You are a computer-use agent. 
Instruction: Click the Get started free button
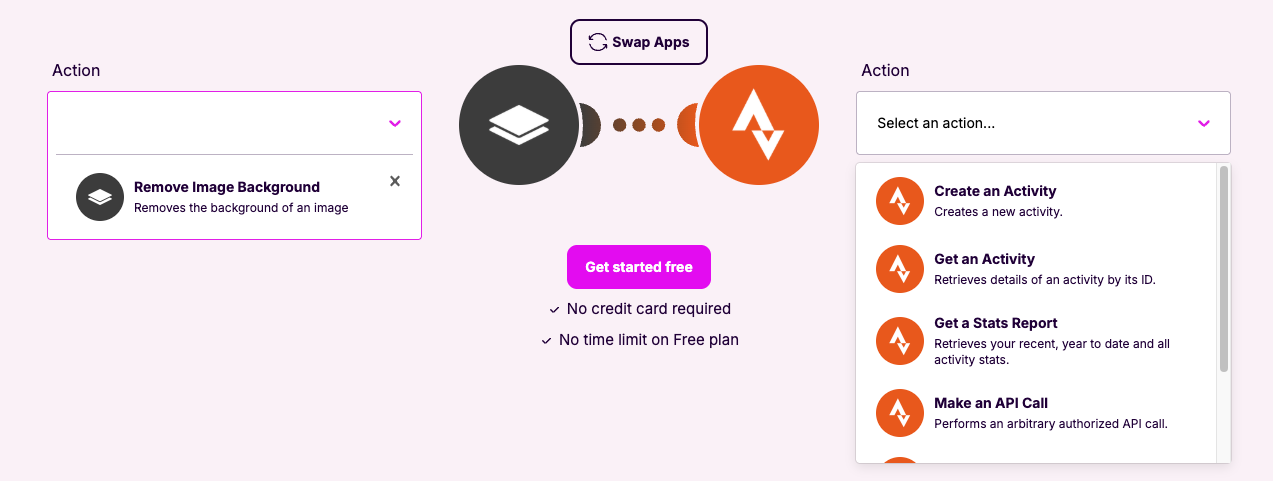(x=638, y=267)
